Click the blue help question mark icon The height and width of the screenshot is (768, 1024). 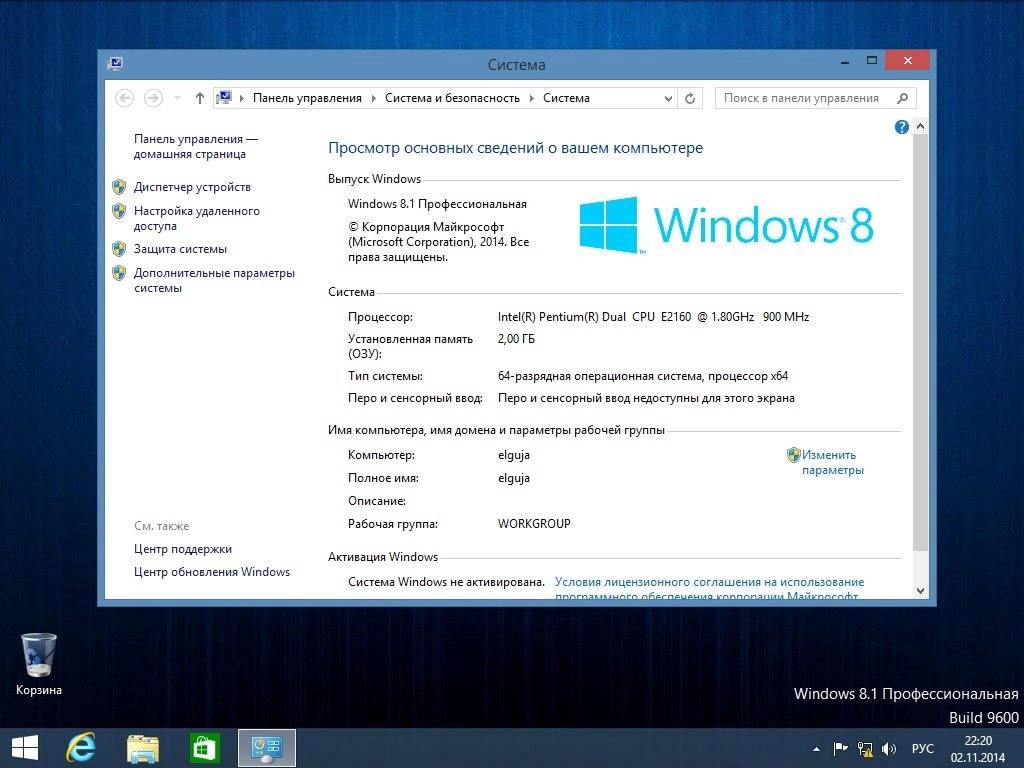[x=901, y=127]
